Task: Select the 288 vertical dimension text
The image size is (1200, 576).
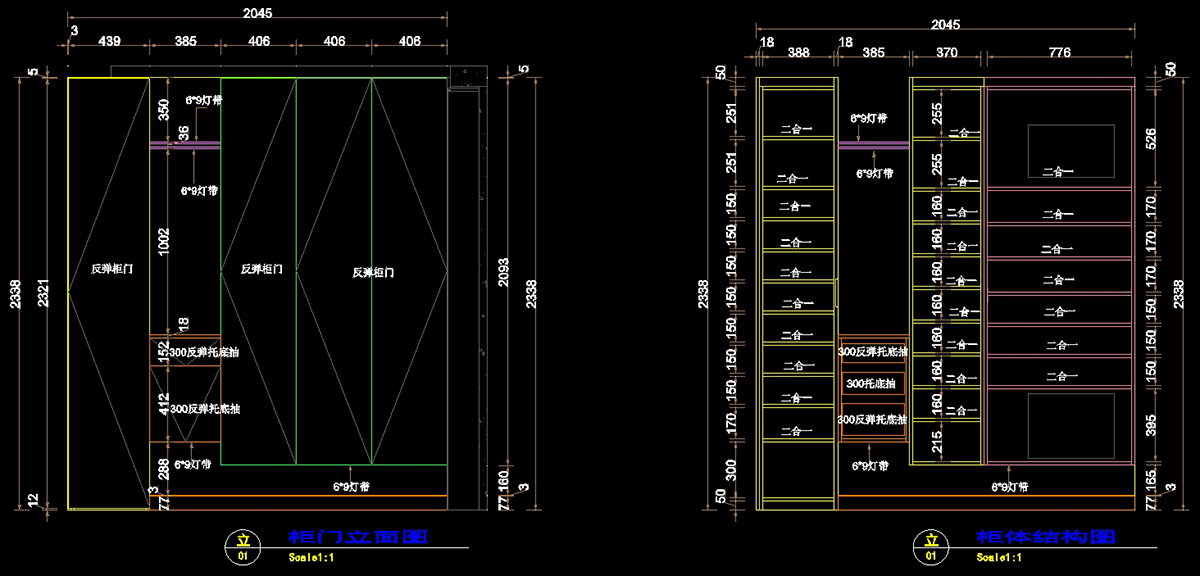Action: (164, 469)
